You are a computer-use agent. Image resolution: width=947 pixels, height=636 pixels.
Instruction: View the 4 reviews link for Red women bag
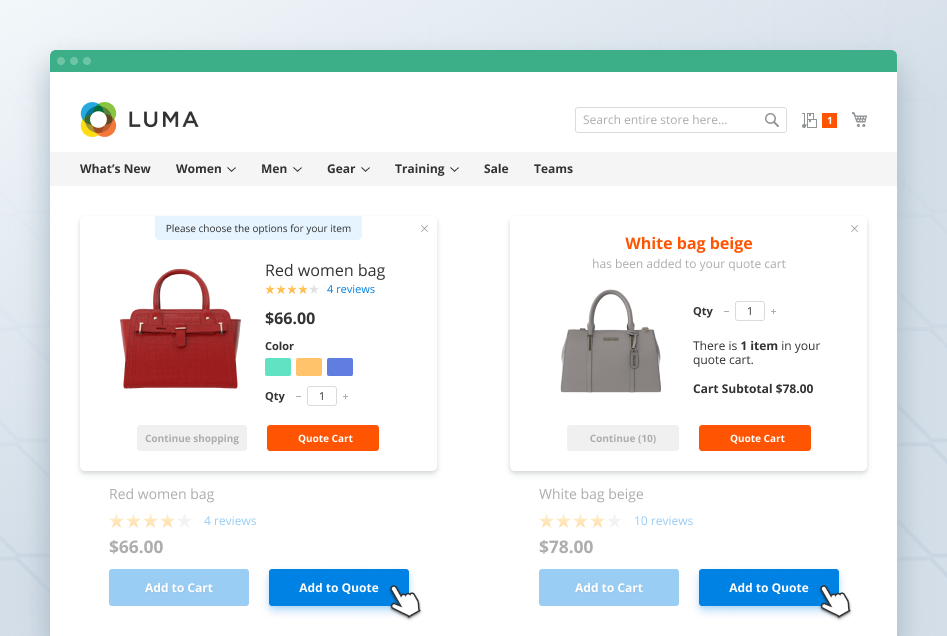350,289
